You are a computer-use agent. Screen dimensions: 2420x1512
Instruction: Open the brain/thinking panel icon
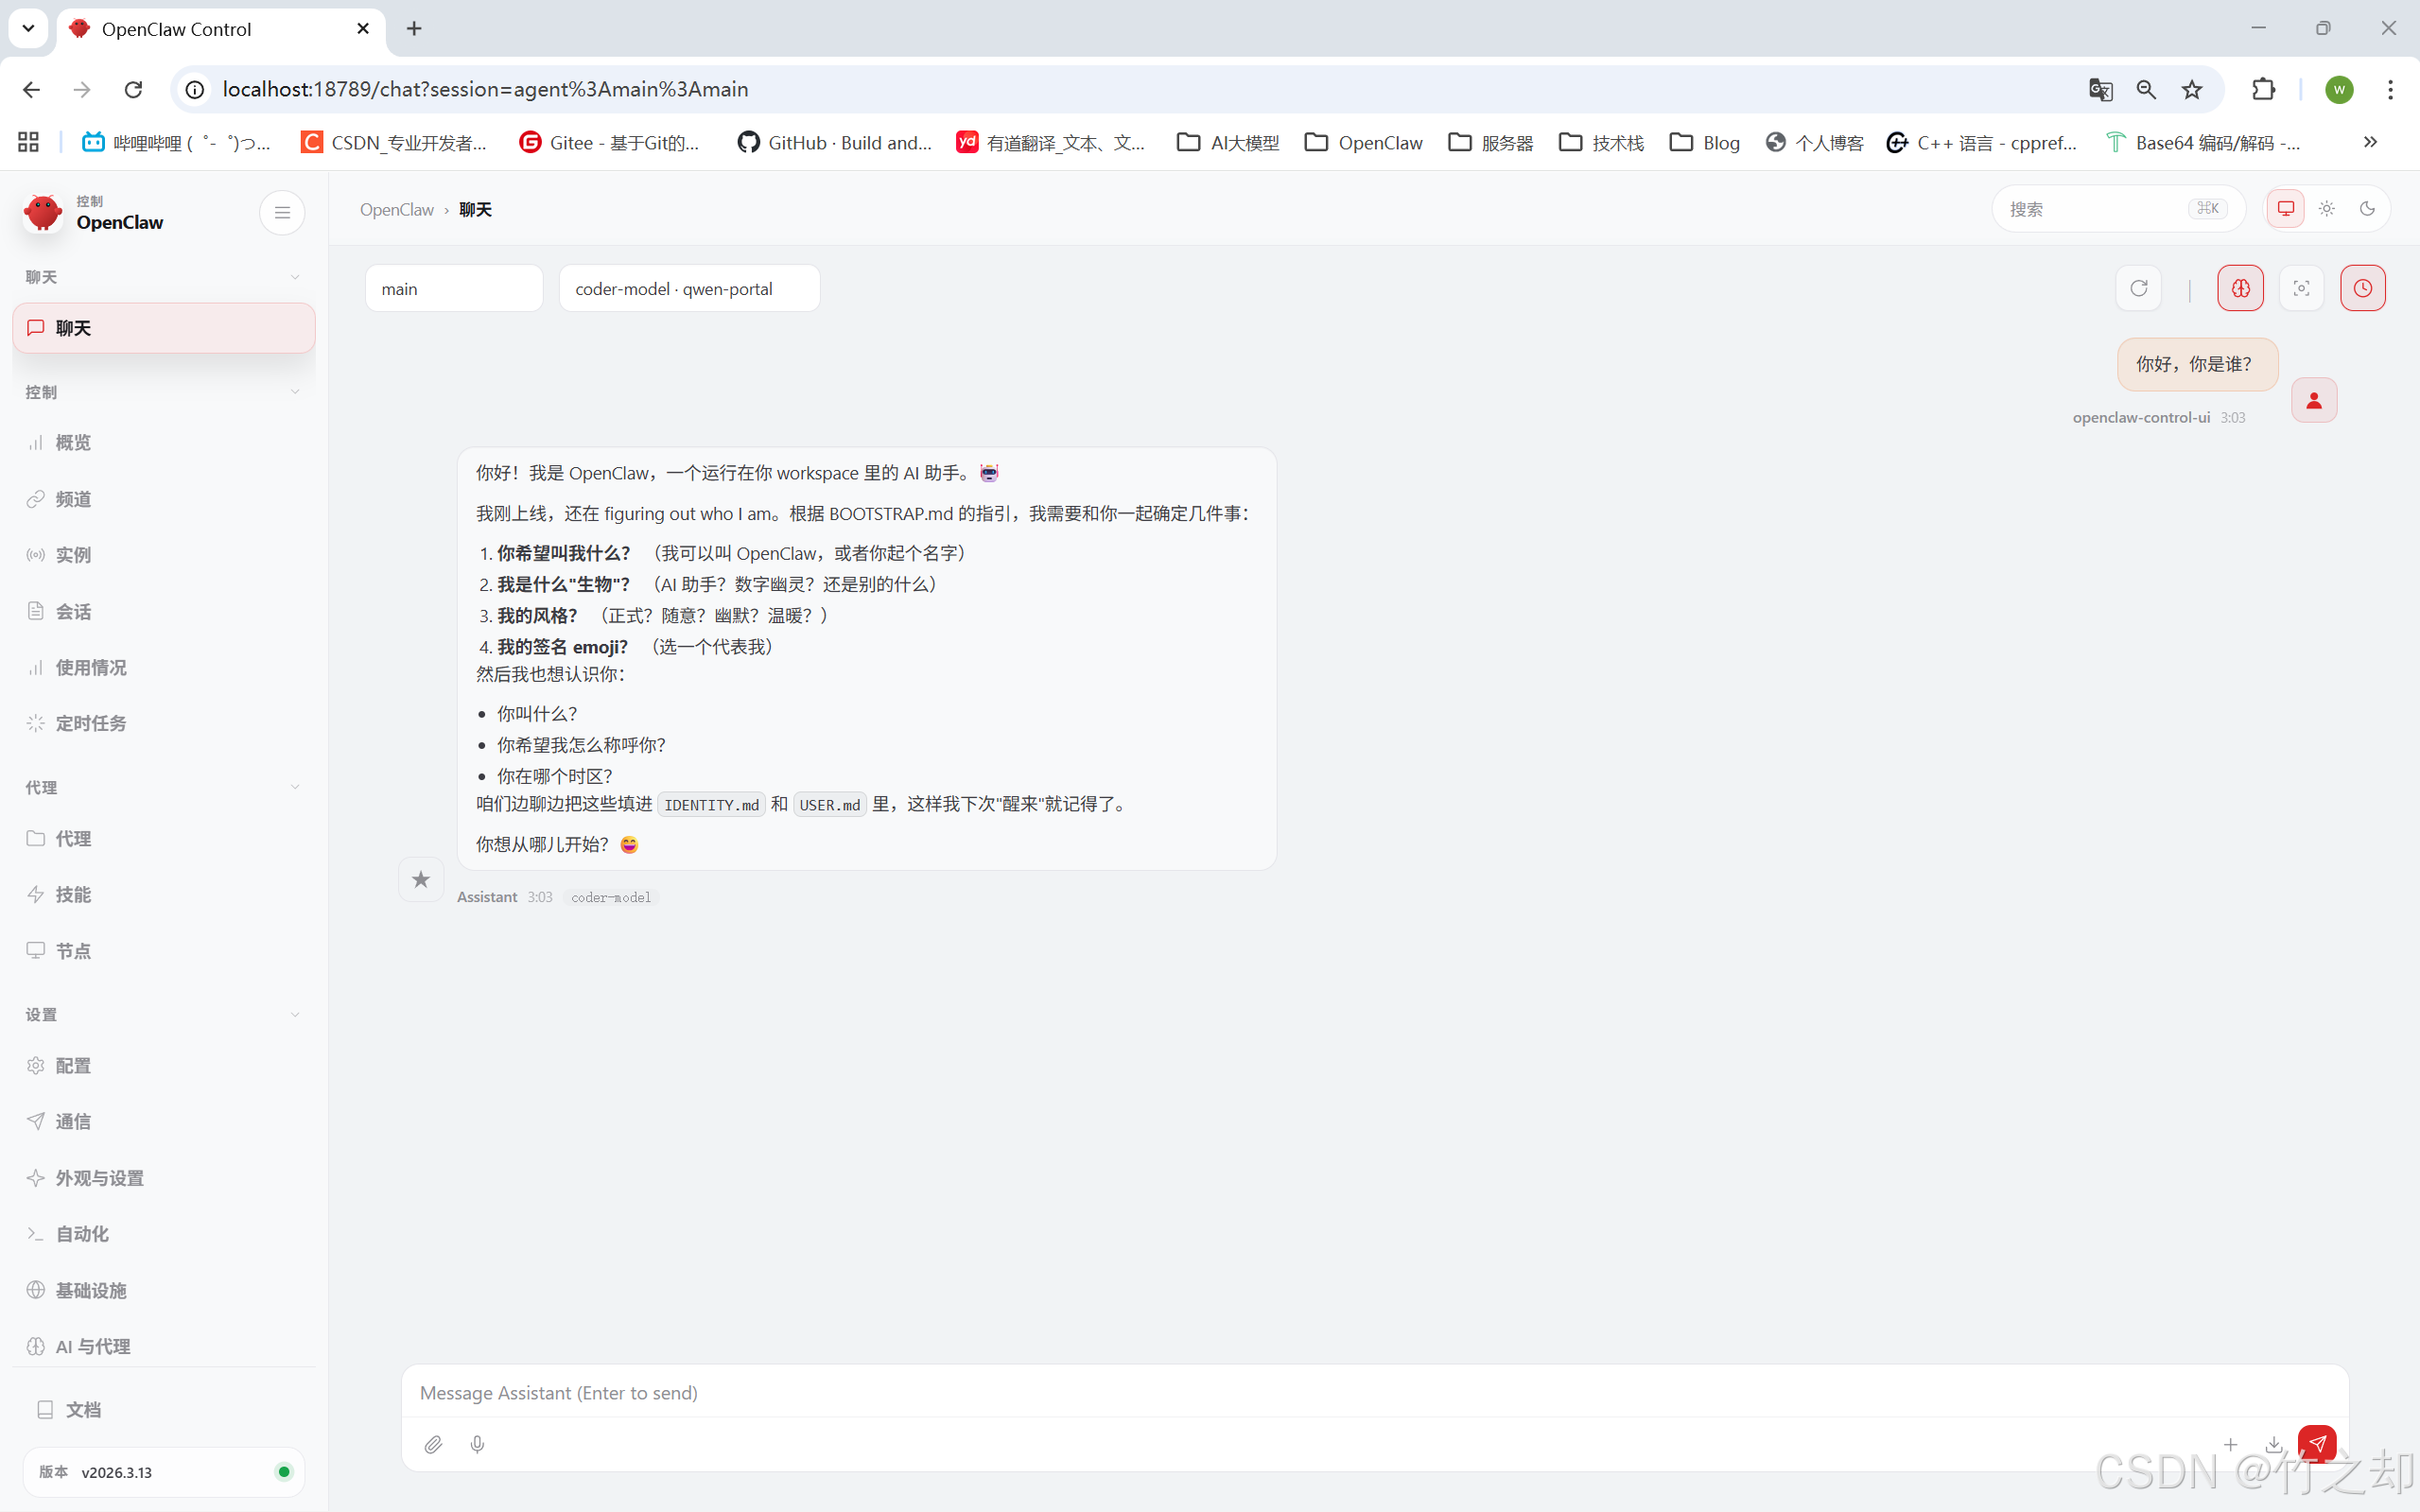2240,288
